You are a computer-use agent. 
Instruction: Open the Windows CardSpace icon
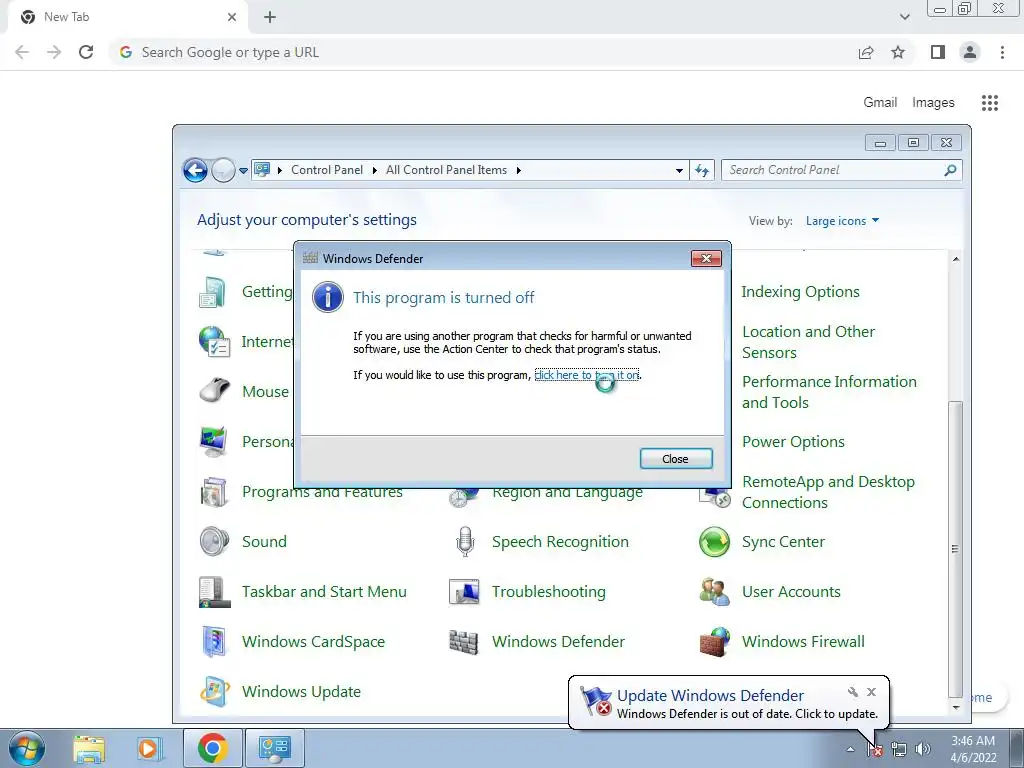pyautogui.click(x=214, y=641)
